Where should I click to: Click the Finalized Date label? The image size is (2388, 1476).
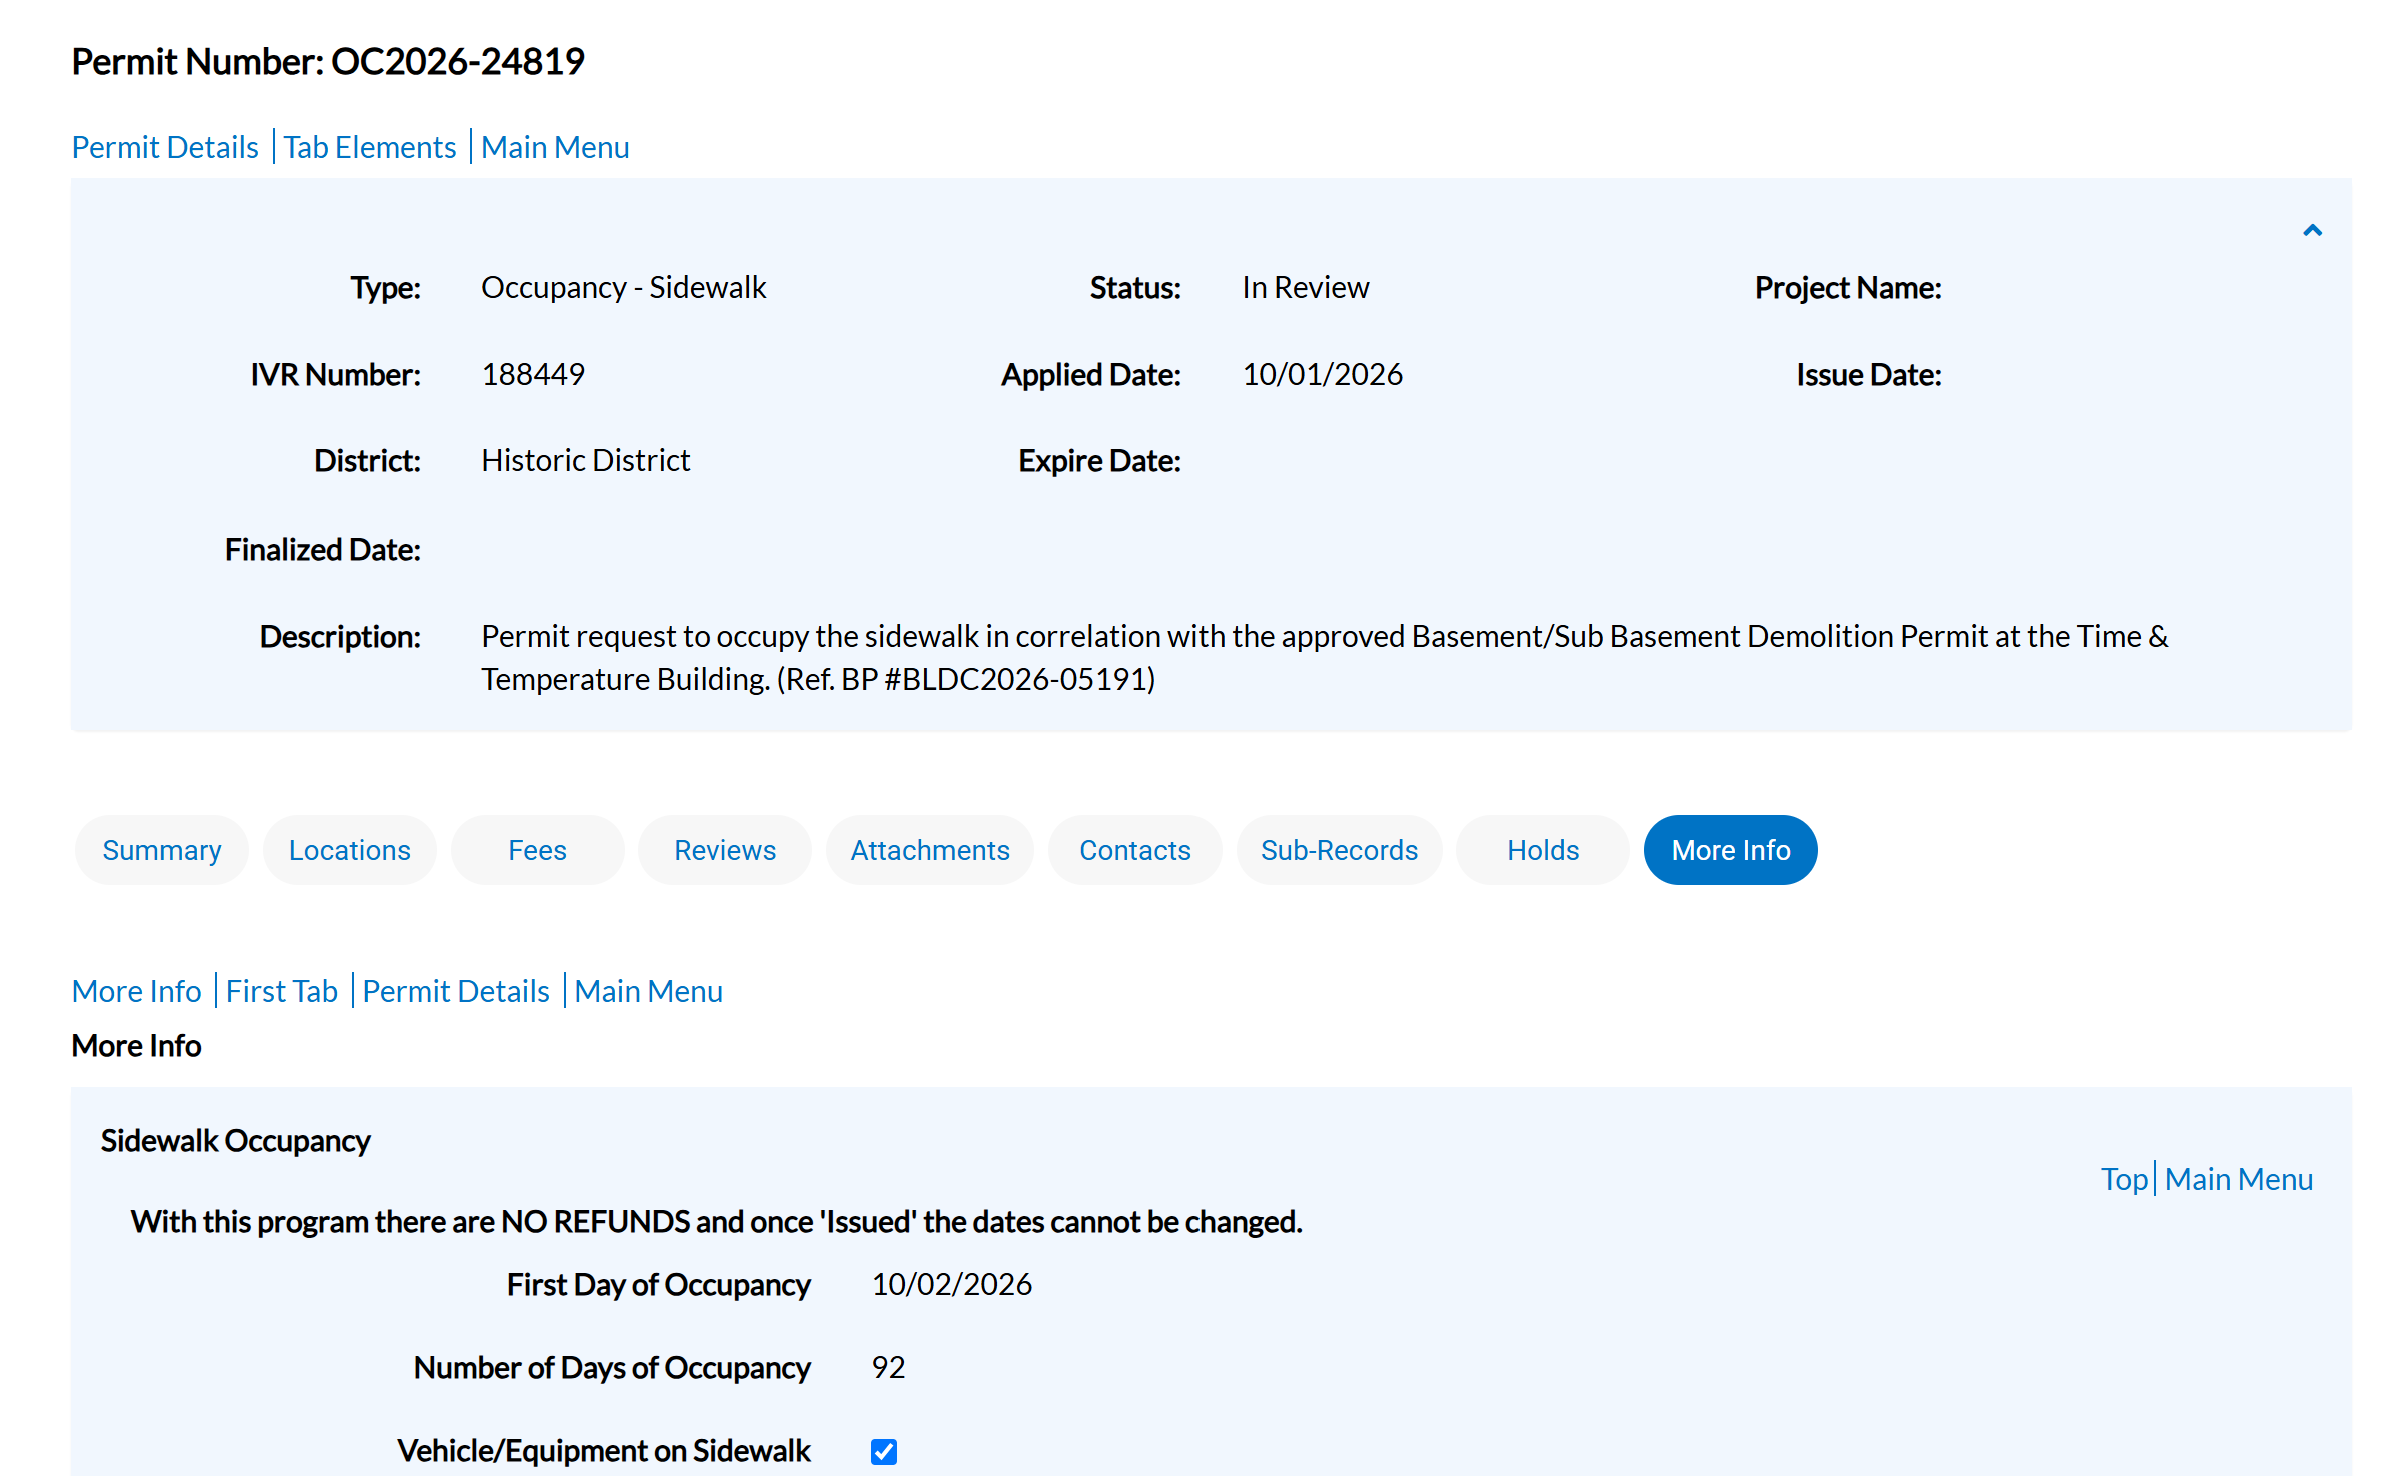[x=323, y=550]
